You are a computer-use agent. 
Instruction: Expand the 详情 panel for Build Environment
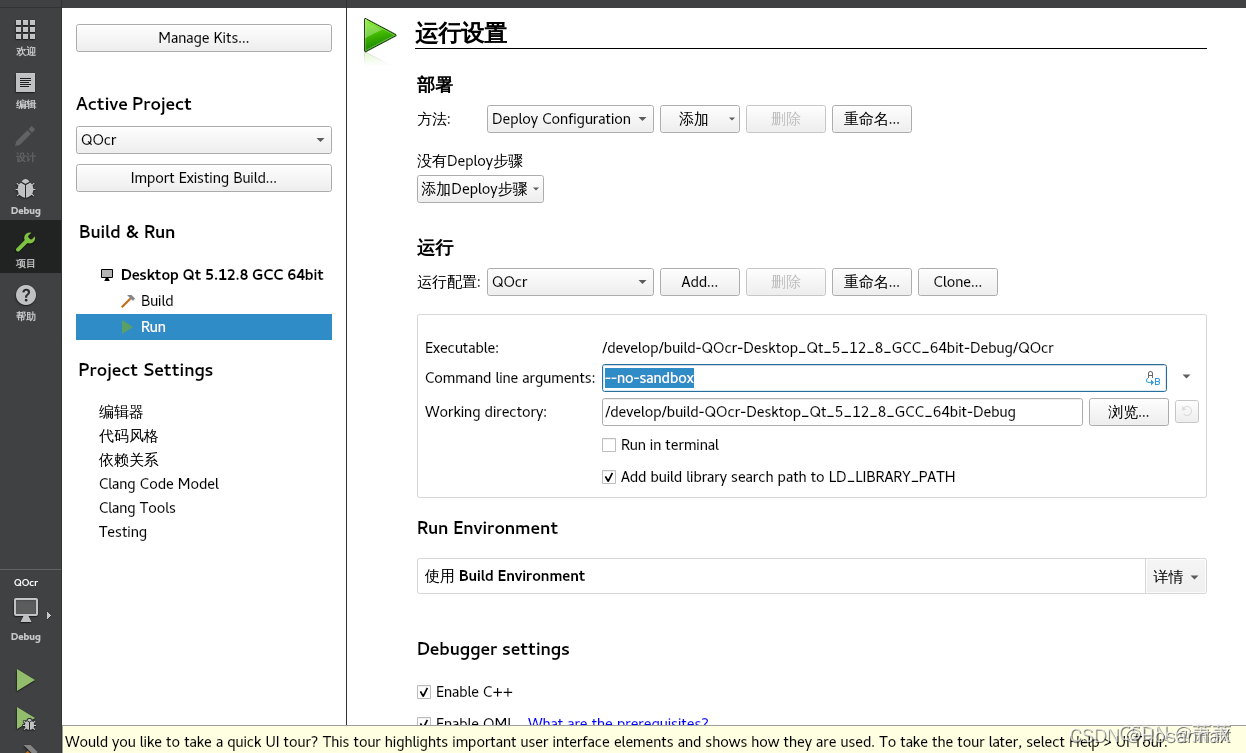pos(1175,576)
